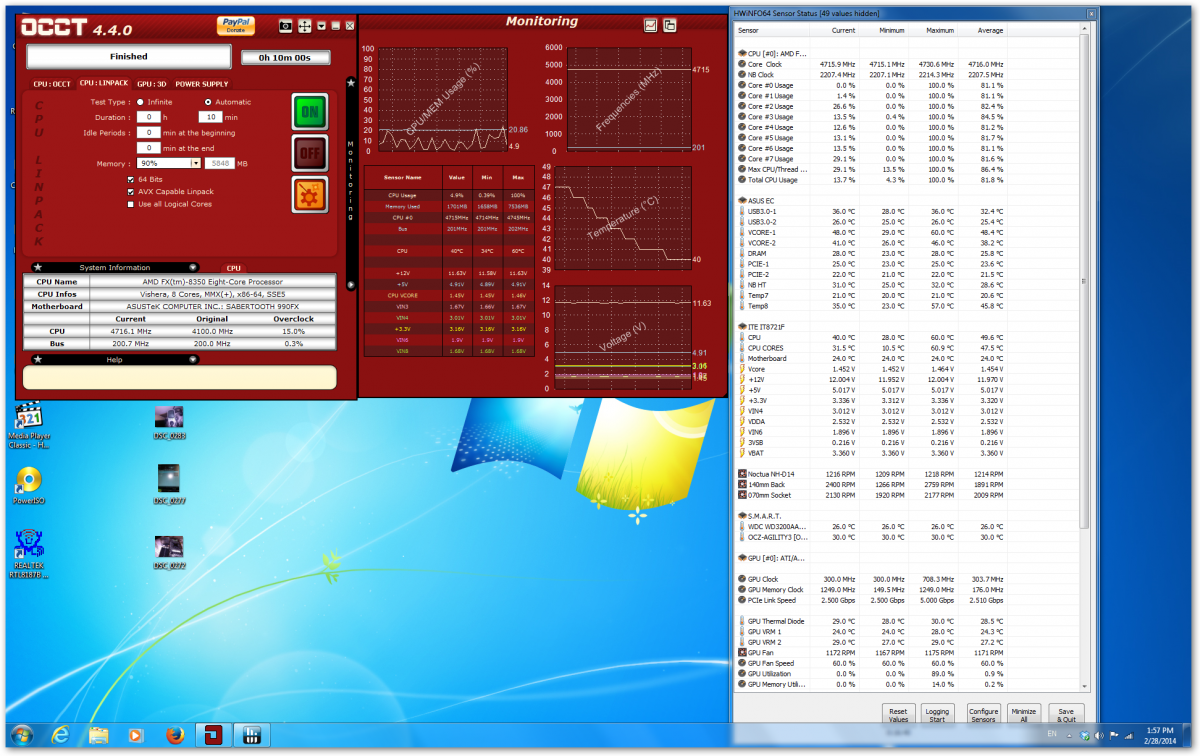Click idle minutes at the beginning field
1200x756 pixels.
pos(148,132)
